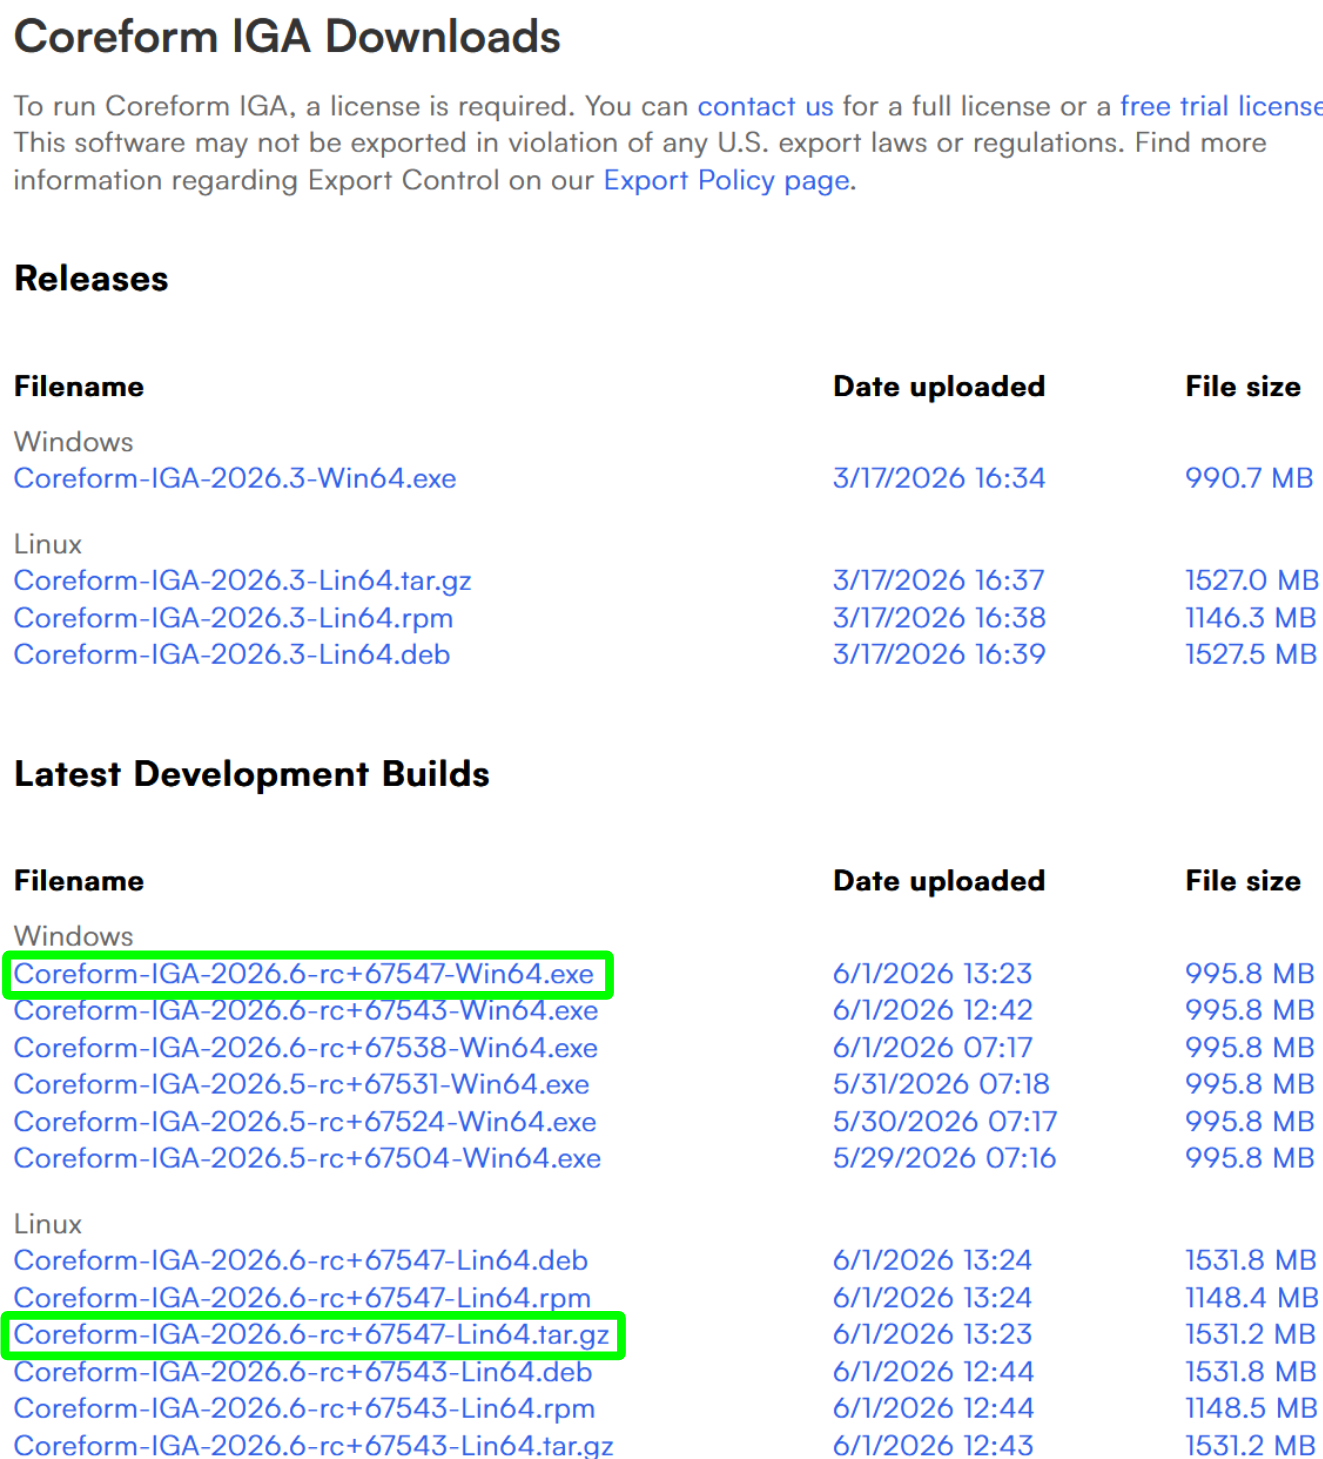
Task: Get the Coreform-IGA-2026.3-Lin64.deb package
Action: 232,654
